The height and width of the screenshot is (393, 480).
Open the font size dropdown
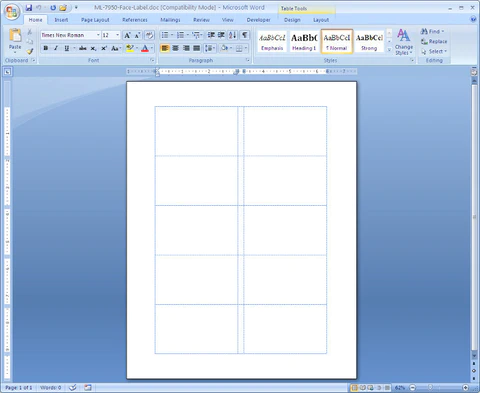117,35
